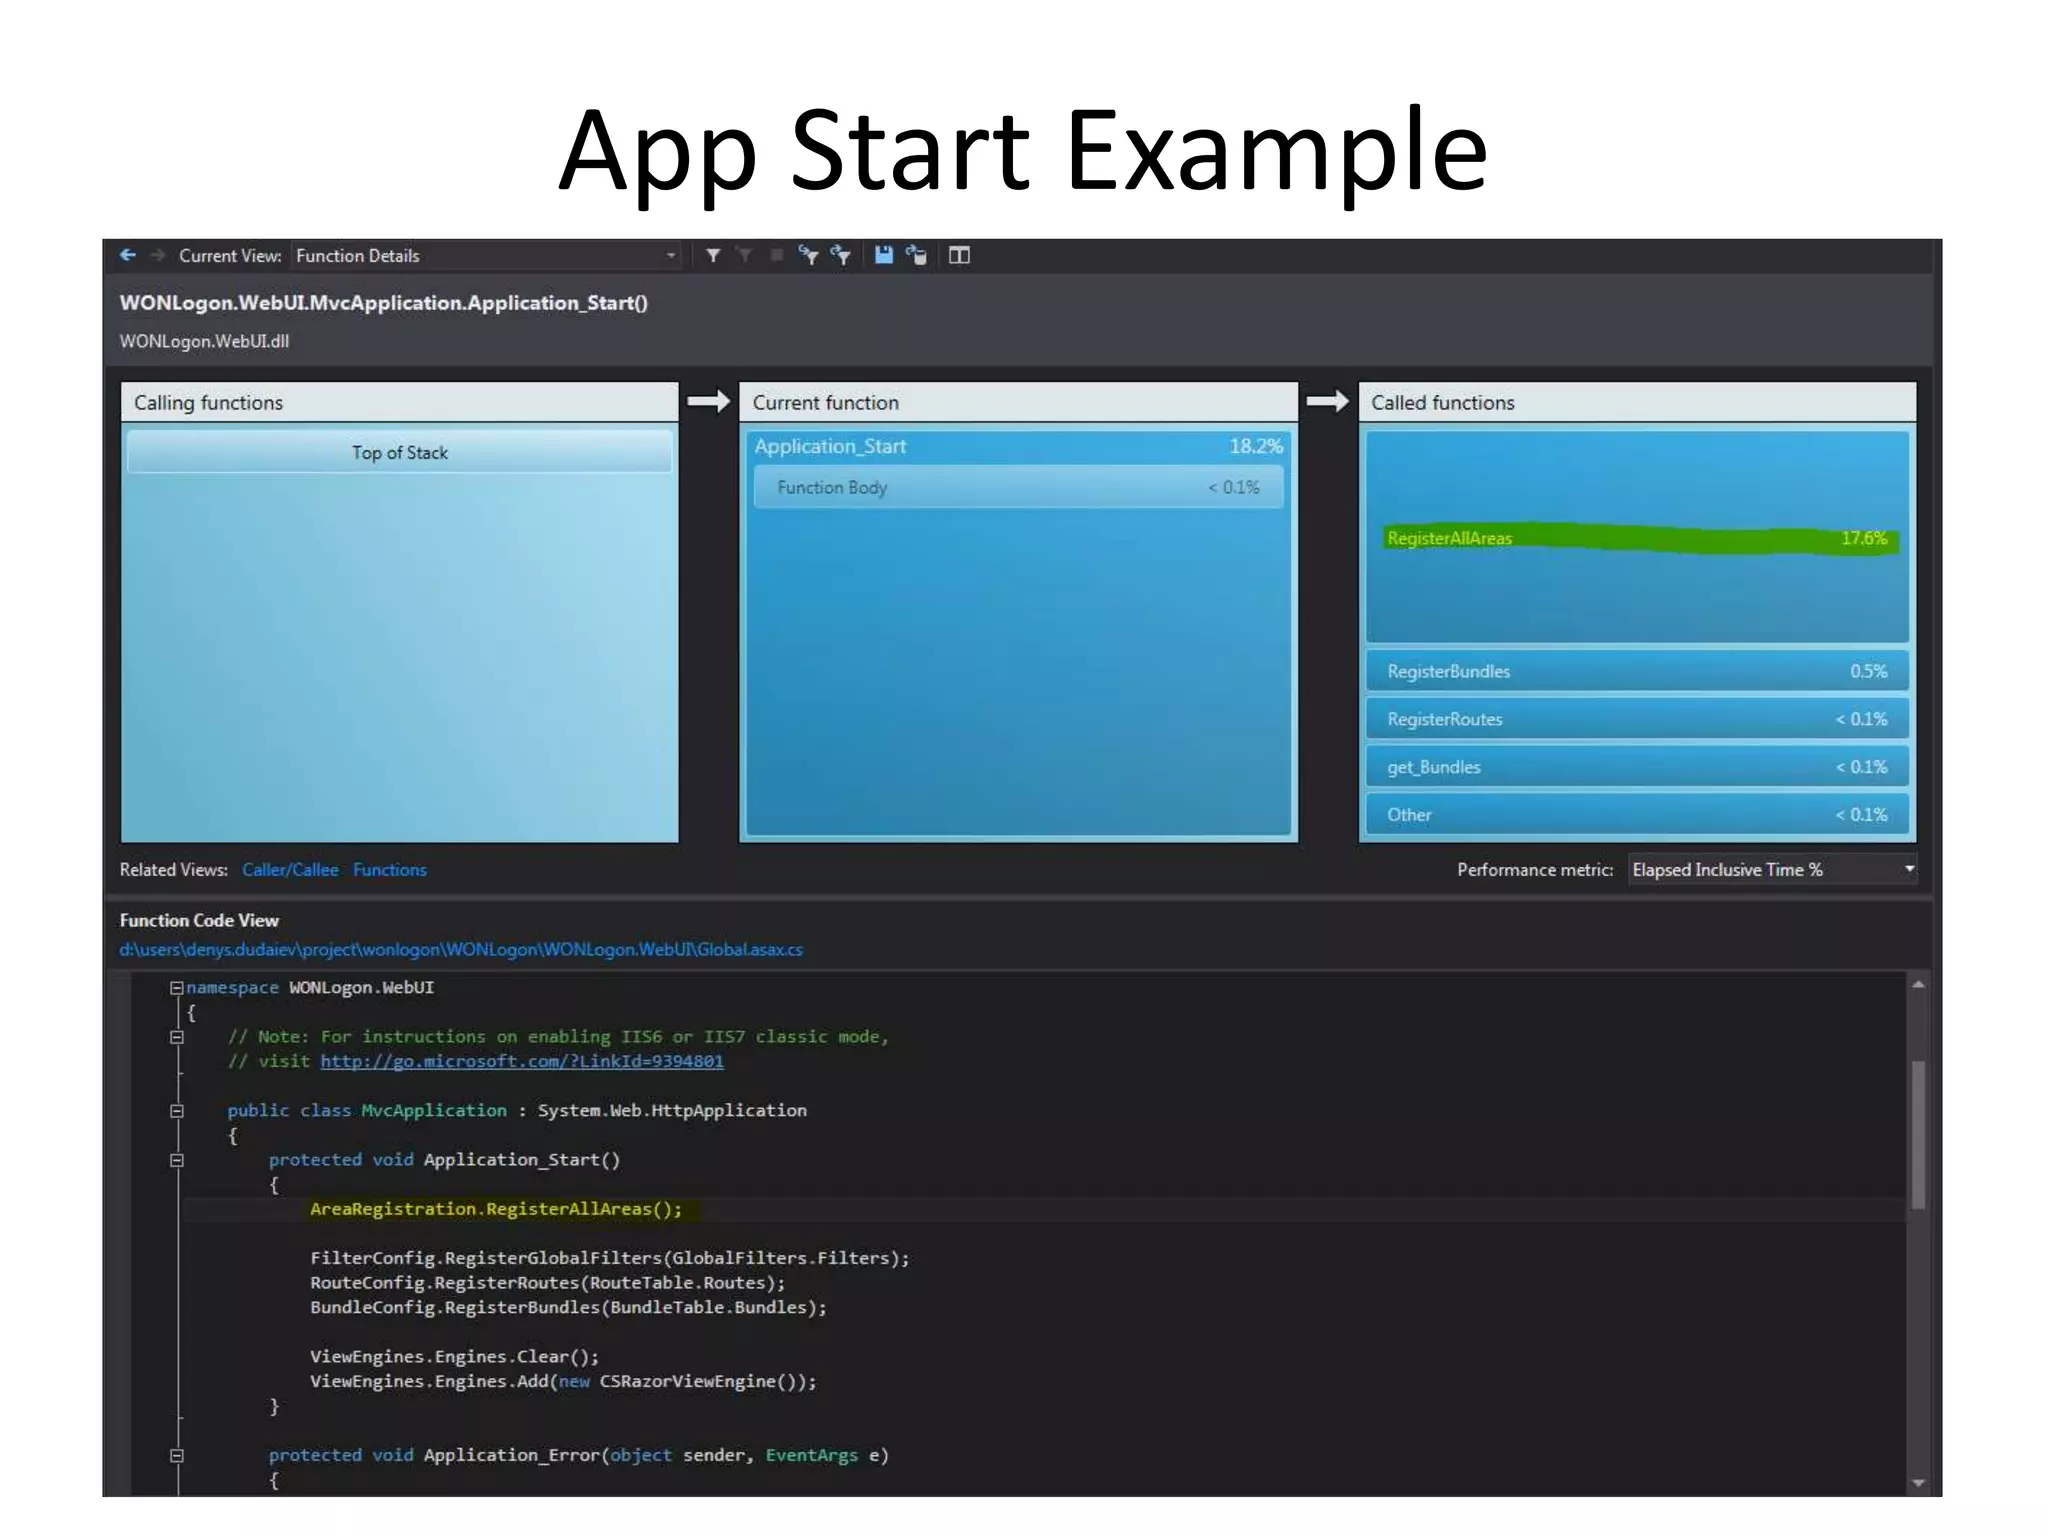
Task: Open the Global.asax.cs file path link
Action: point(461,950)
